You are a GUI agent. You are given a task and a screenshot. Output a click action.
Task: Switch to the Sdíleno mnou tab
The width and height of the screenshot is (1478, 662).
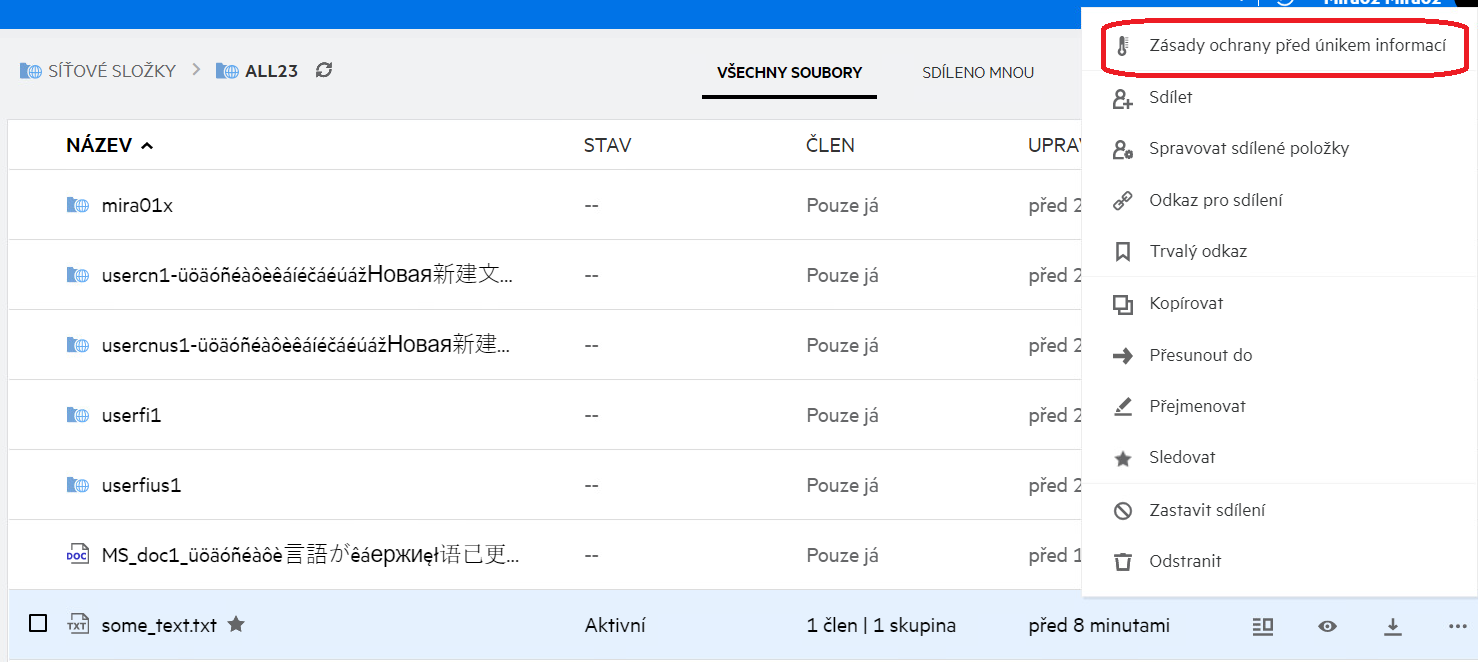tap(977, 72)
